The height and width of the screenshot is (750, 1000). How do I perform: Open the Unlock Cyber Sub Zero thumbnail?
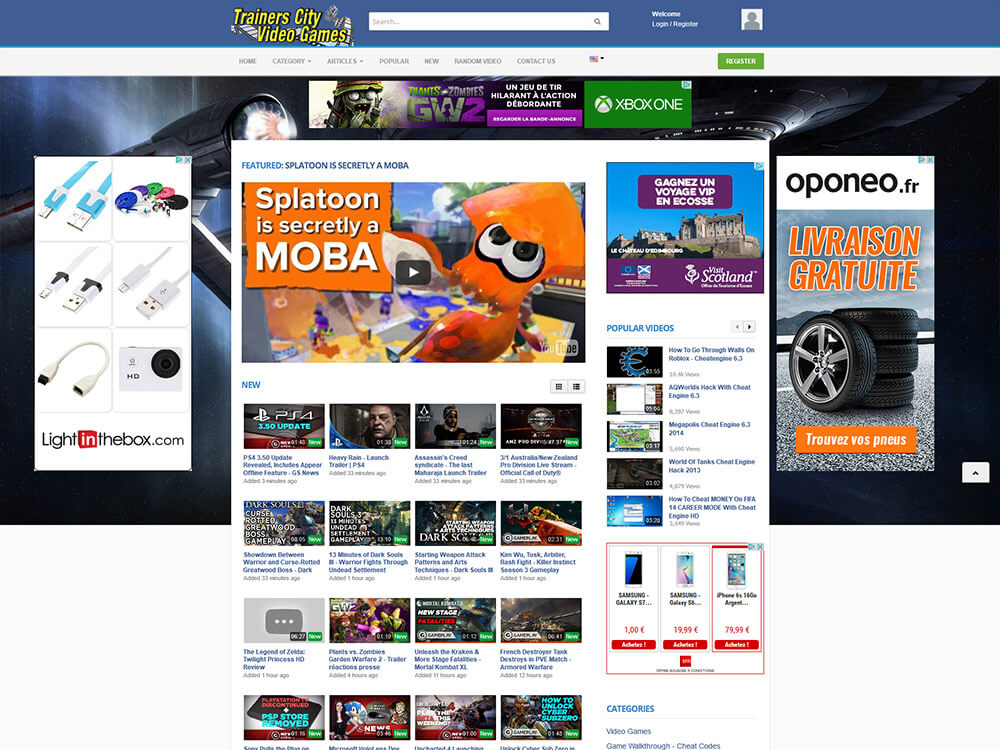[541, 717]
